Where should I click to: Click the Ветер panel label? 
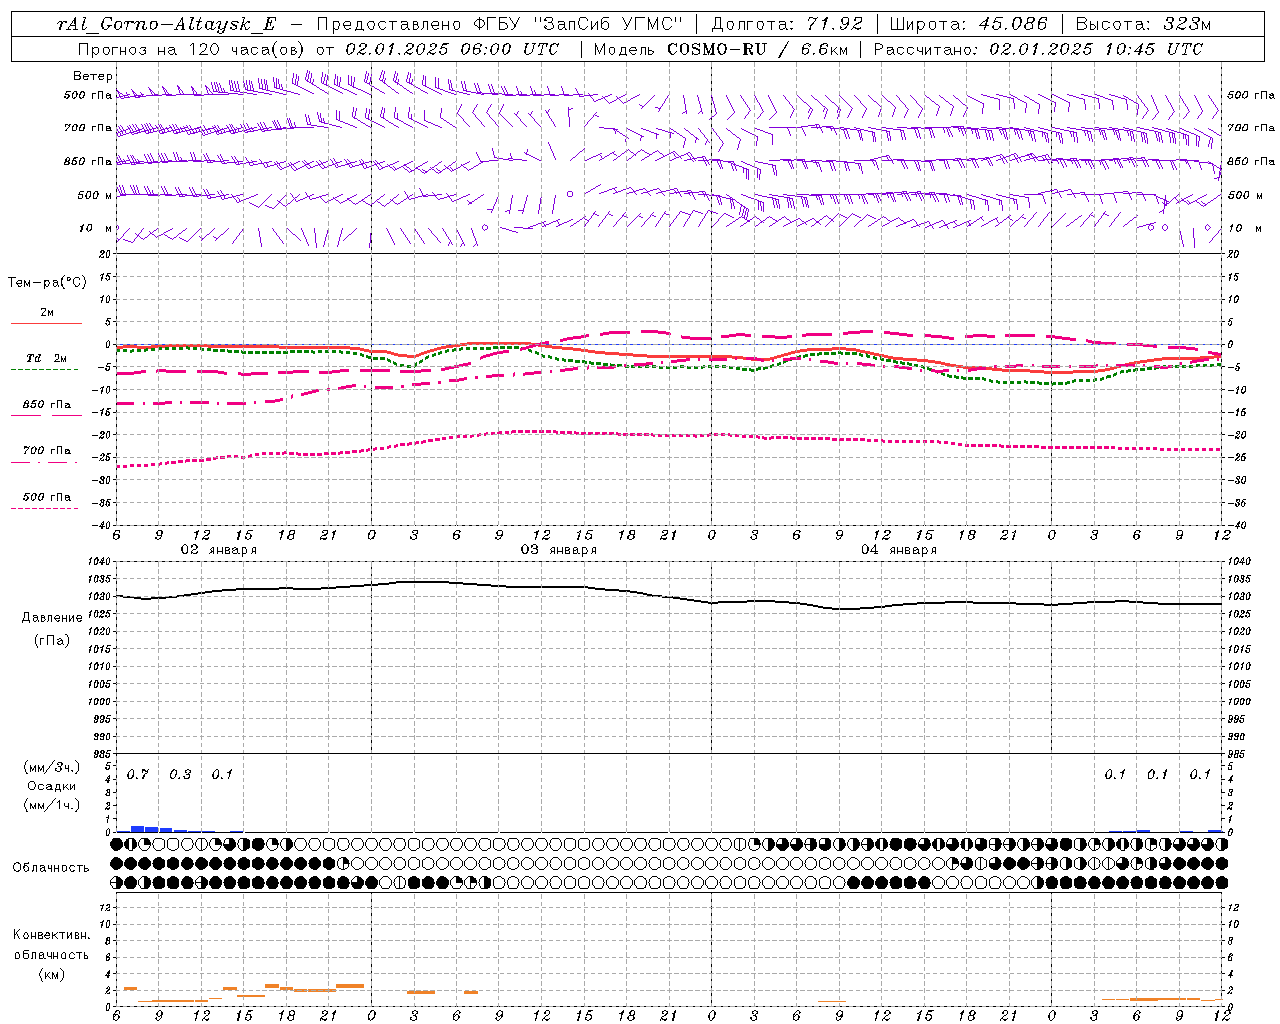click(x=93, y=76)
